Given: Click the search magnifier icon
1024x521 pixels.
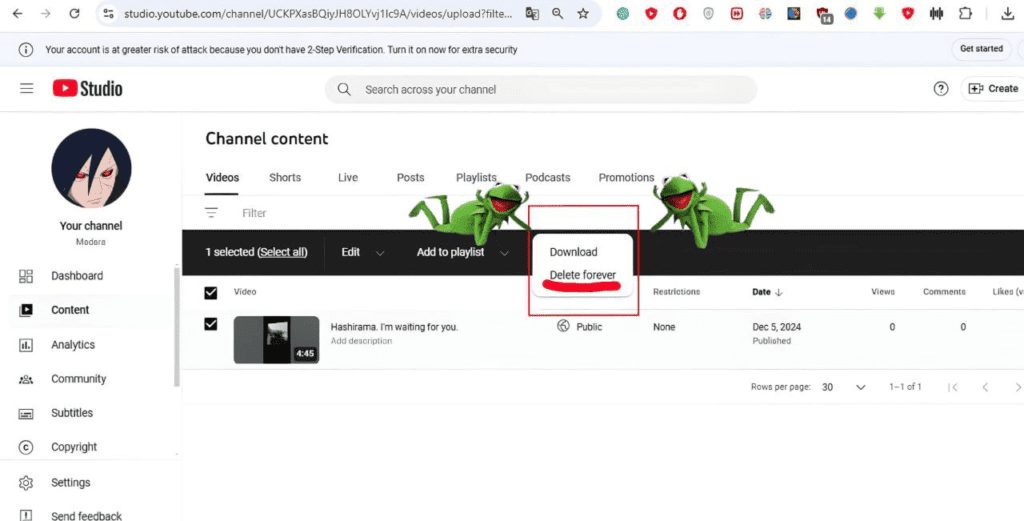Looking at the screenshot, I should (x=344, y=89).
